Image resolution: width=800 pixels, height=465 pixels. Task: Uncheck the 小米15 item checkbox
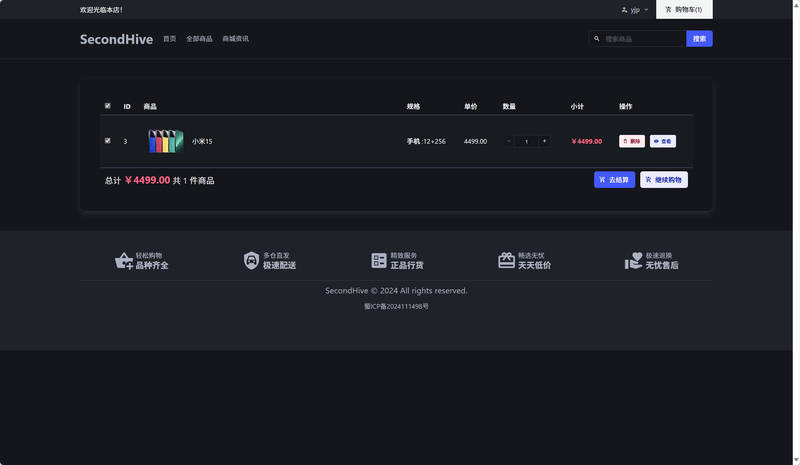tap(108, 141)
